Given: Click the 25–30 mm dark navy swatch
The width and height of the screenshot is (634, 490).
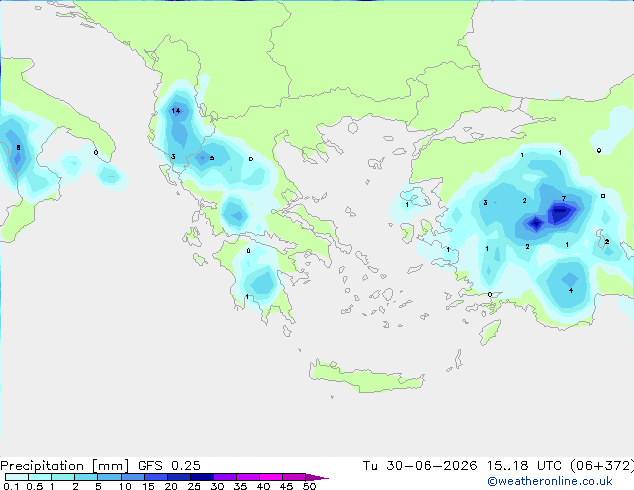Looking at the screenshot, I should tap(202, 477).
